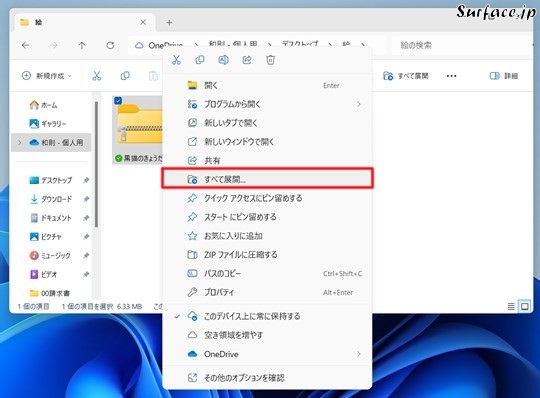
Task: Select クイック アクセスにピン留めする
Action: (x=267, y=198)
